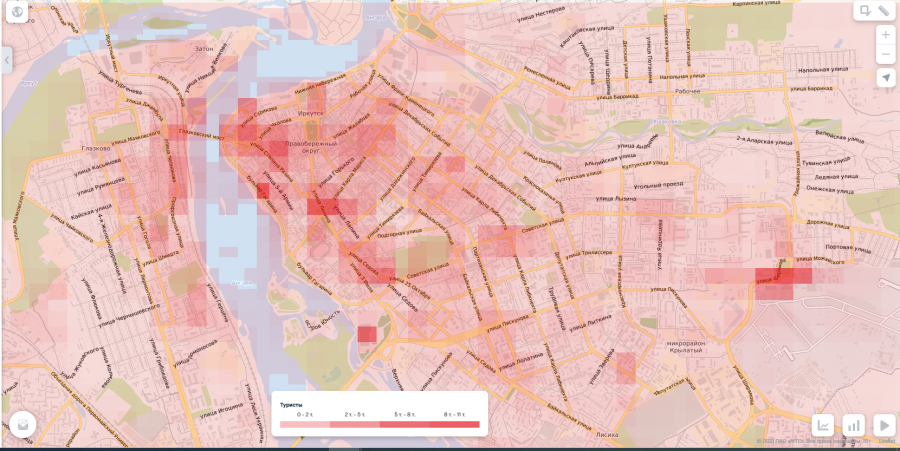
Task: Click the Leaflet attribution link
Action: (887, 441)
